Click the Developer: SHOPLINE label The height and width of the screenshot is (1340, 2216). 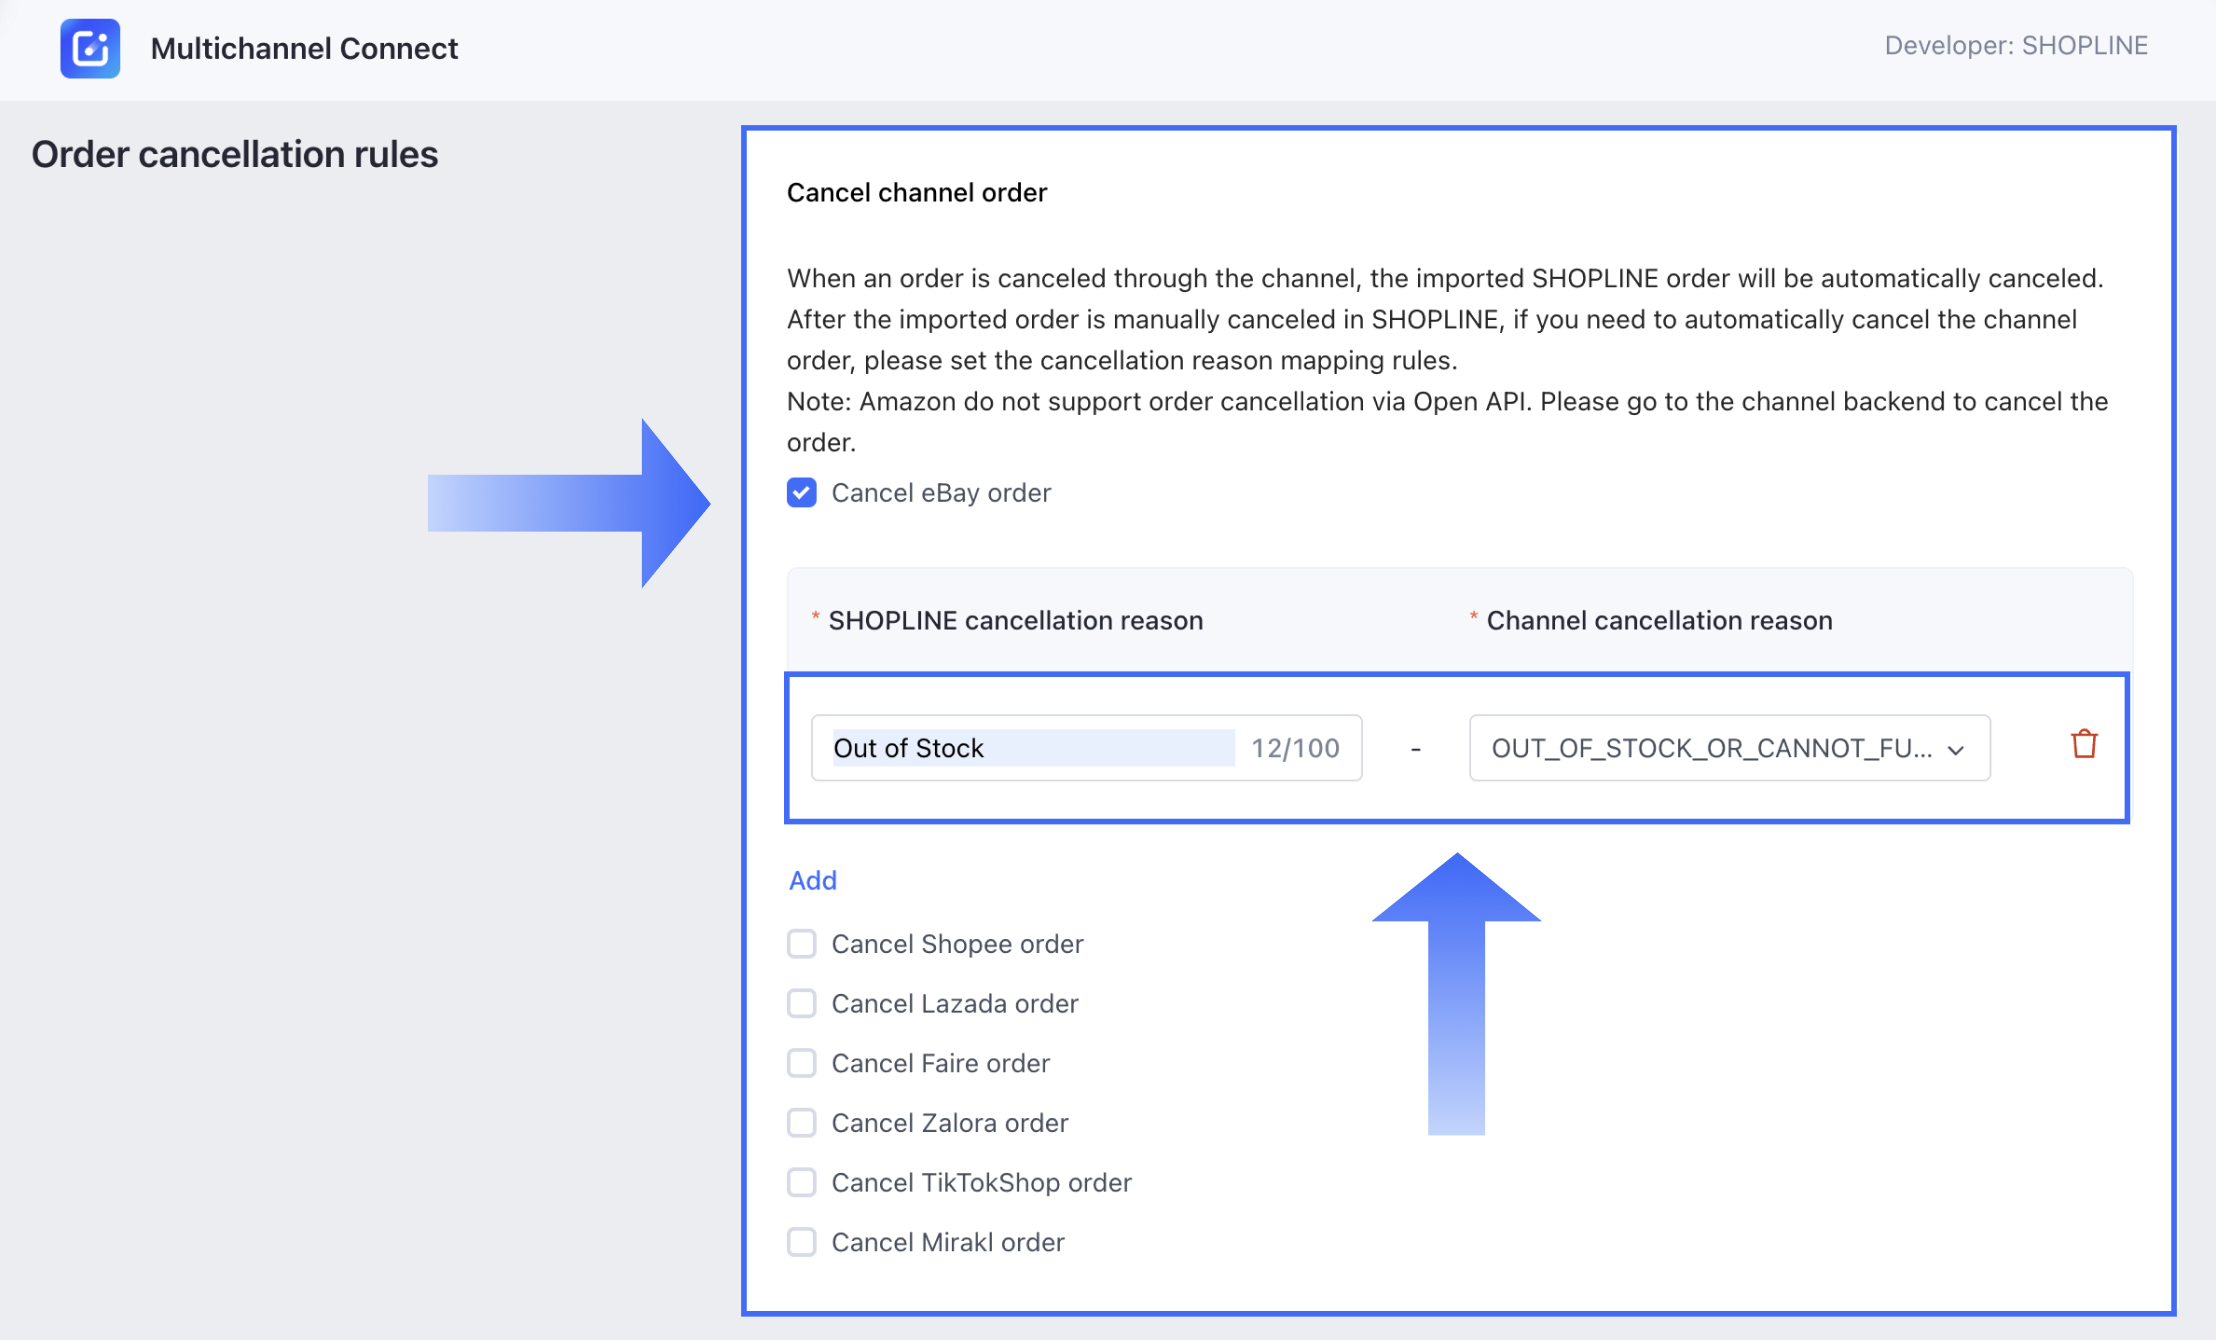(2016, 46)
